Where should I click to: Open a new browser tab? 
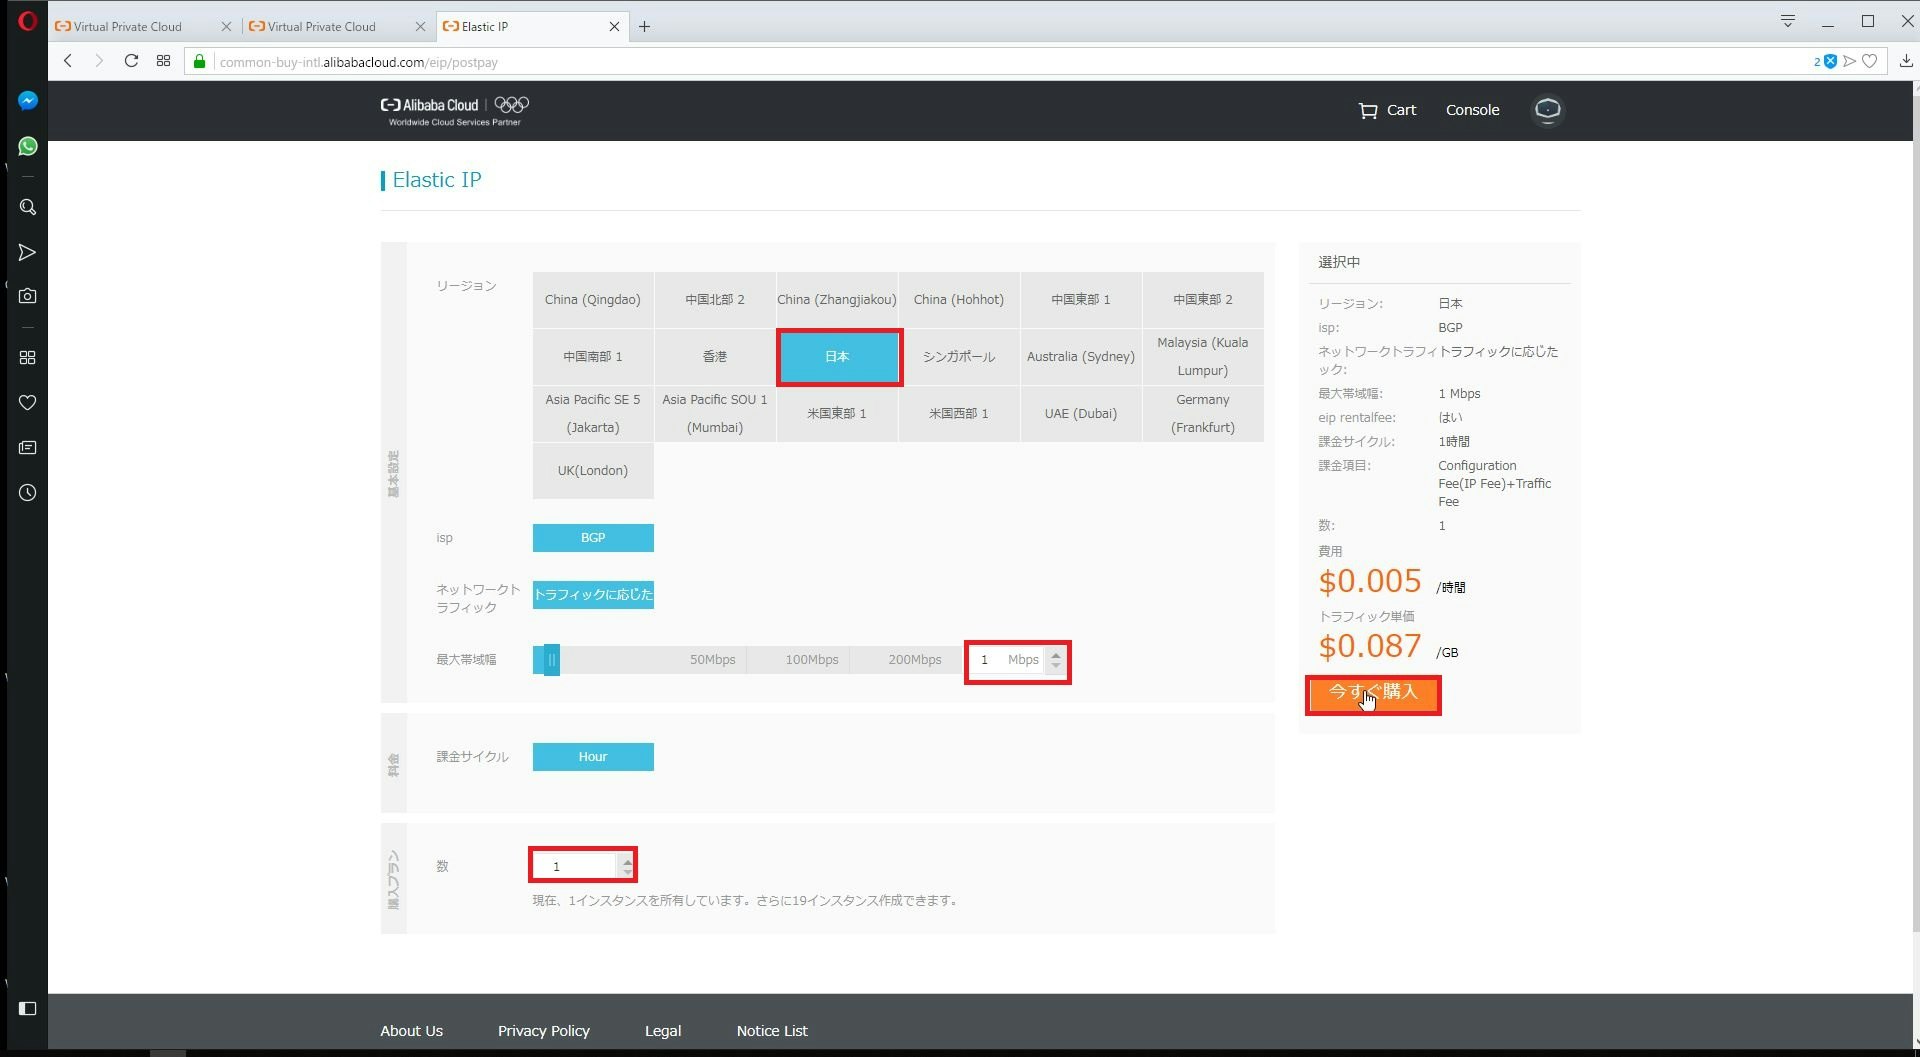[x=645, y=27]
